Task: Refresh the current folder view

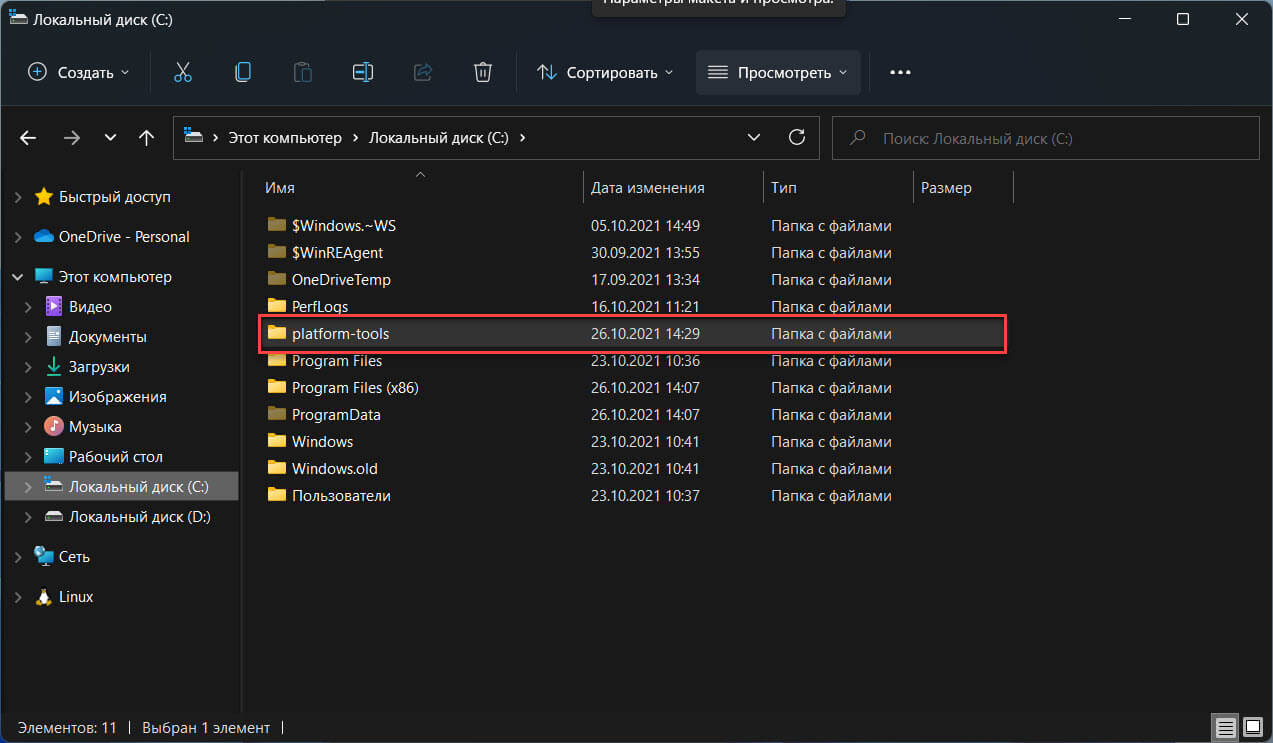Action: coord(797,137)
